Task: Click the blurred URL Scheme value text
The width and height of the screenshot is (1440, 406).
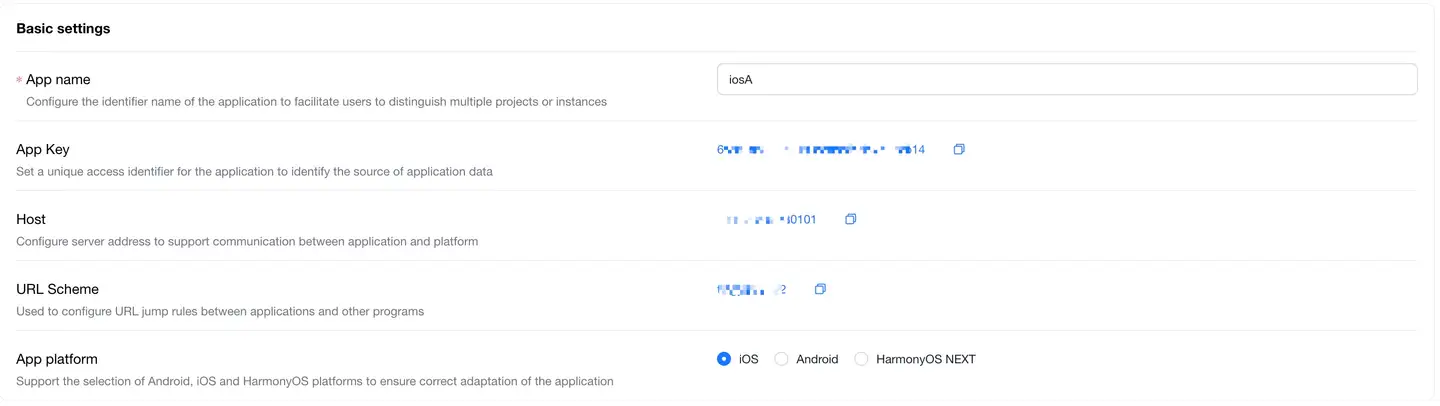Action: [x=751, y=289]
